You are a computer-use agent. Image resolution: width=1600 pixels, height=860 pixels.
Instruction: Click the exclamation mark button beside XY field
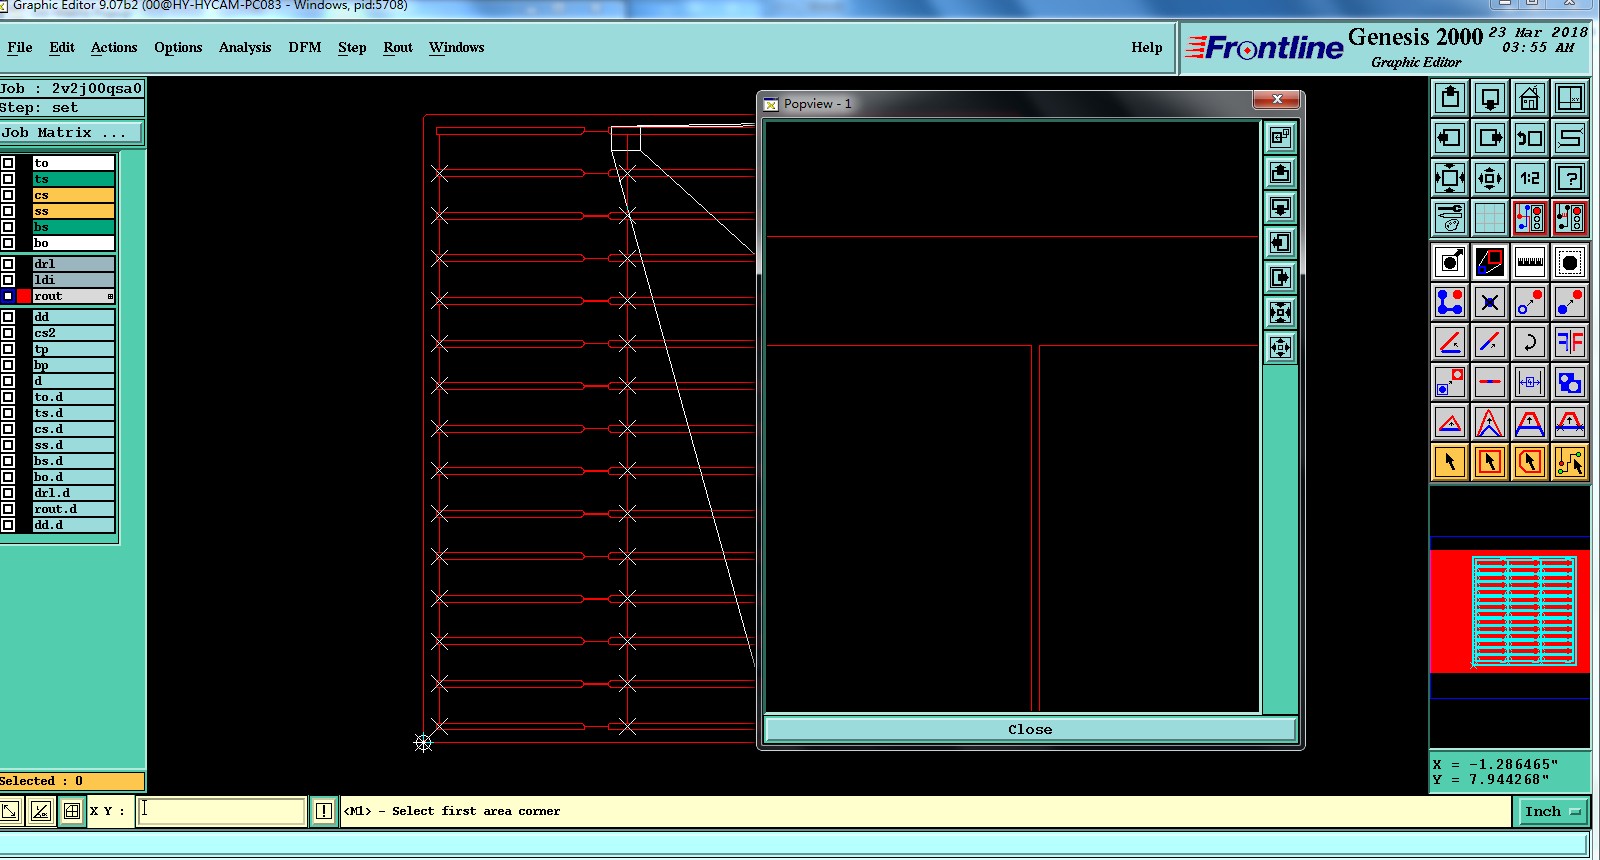coord(324,811)
